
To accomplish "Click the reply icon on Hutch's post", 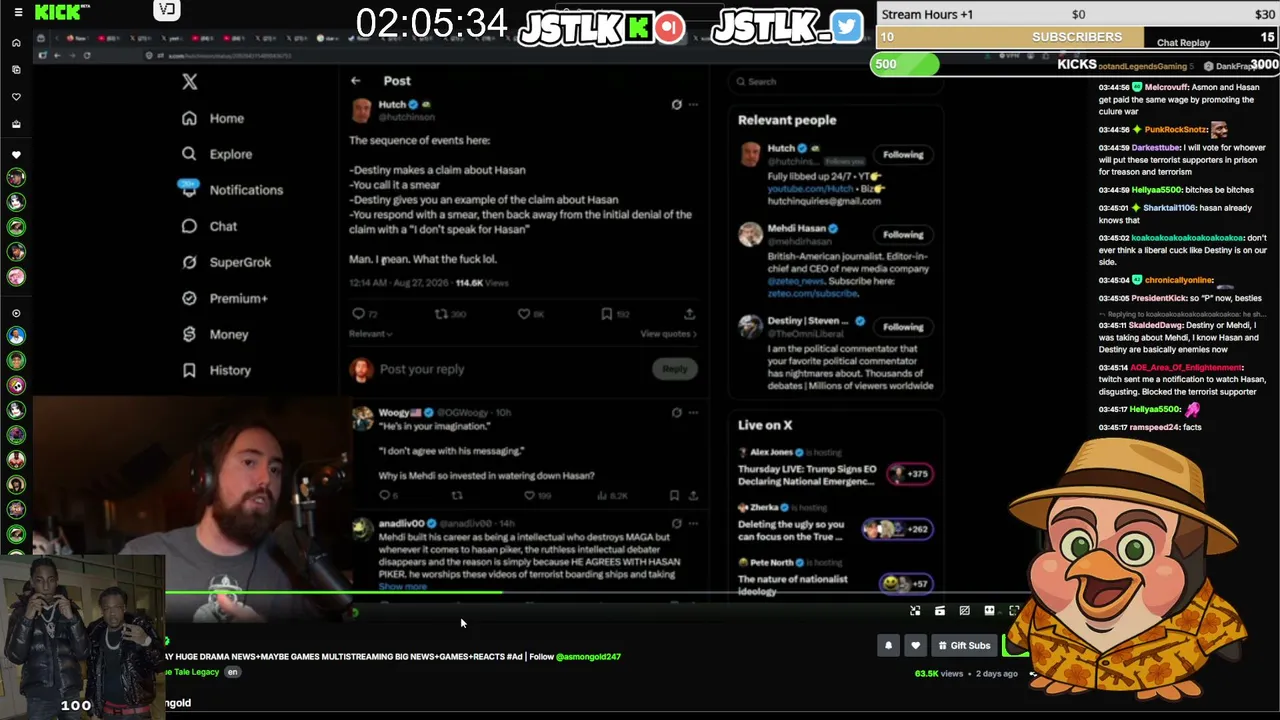I will 358,314.
